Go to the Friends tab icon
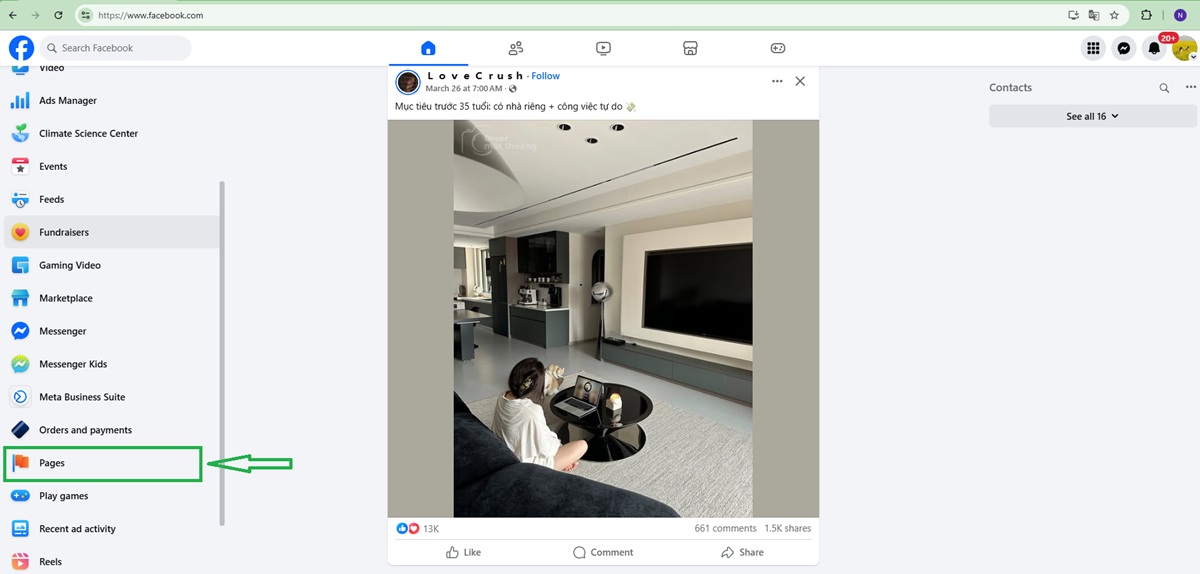Screen dimensions: 1200x574 (x=516, y=48)
